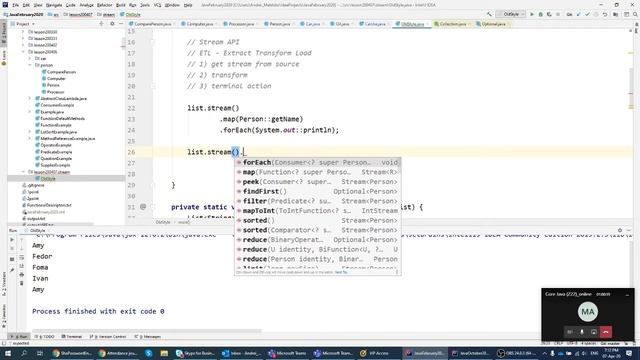Screen dimensions: 640x360
Task: Click the Stop icon in the main toolbar
Action: coord(558,14)
